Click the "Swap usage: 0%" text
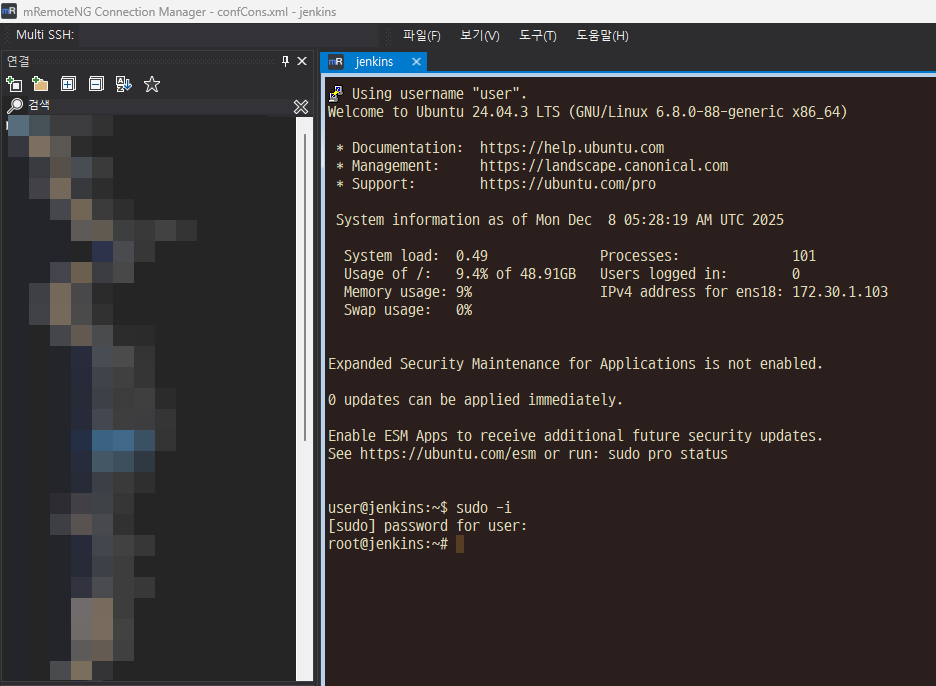The image size is (936, 686). pyautogui.click(x=408, y=310)
